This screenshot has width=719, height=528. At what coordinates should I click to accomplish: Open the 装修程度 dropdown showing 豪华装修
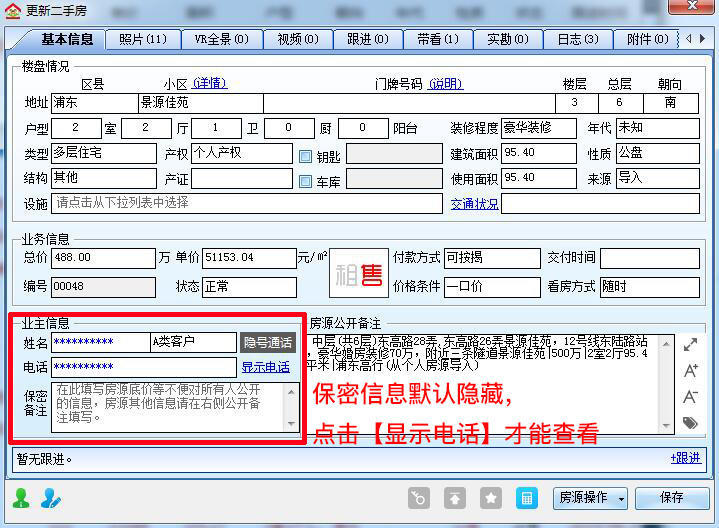point(538,128)
